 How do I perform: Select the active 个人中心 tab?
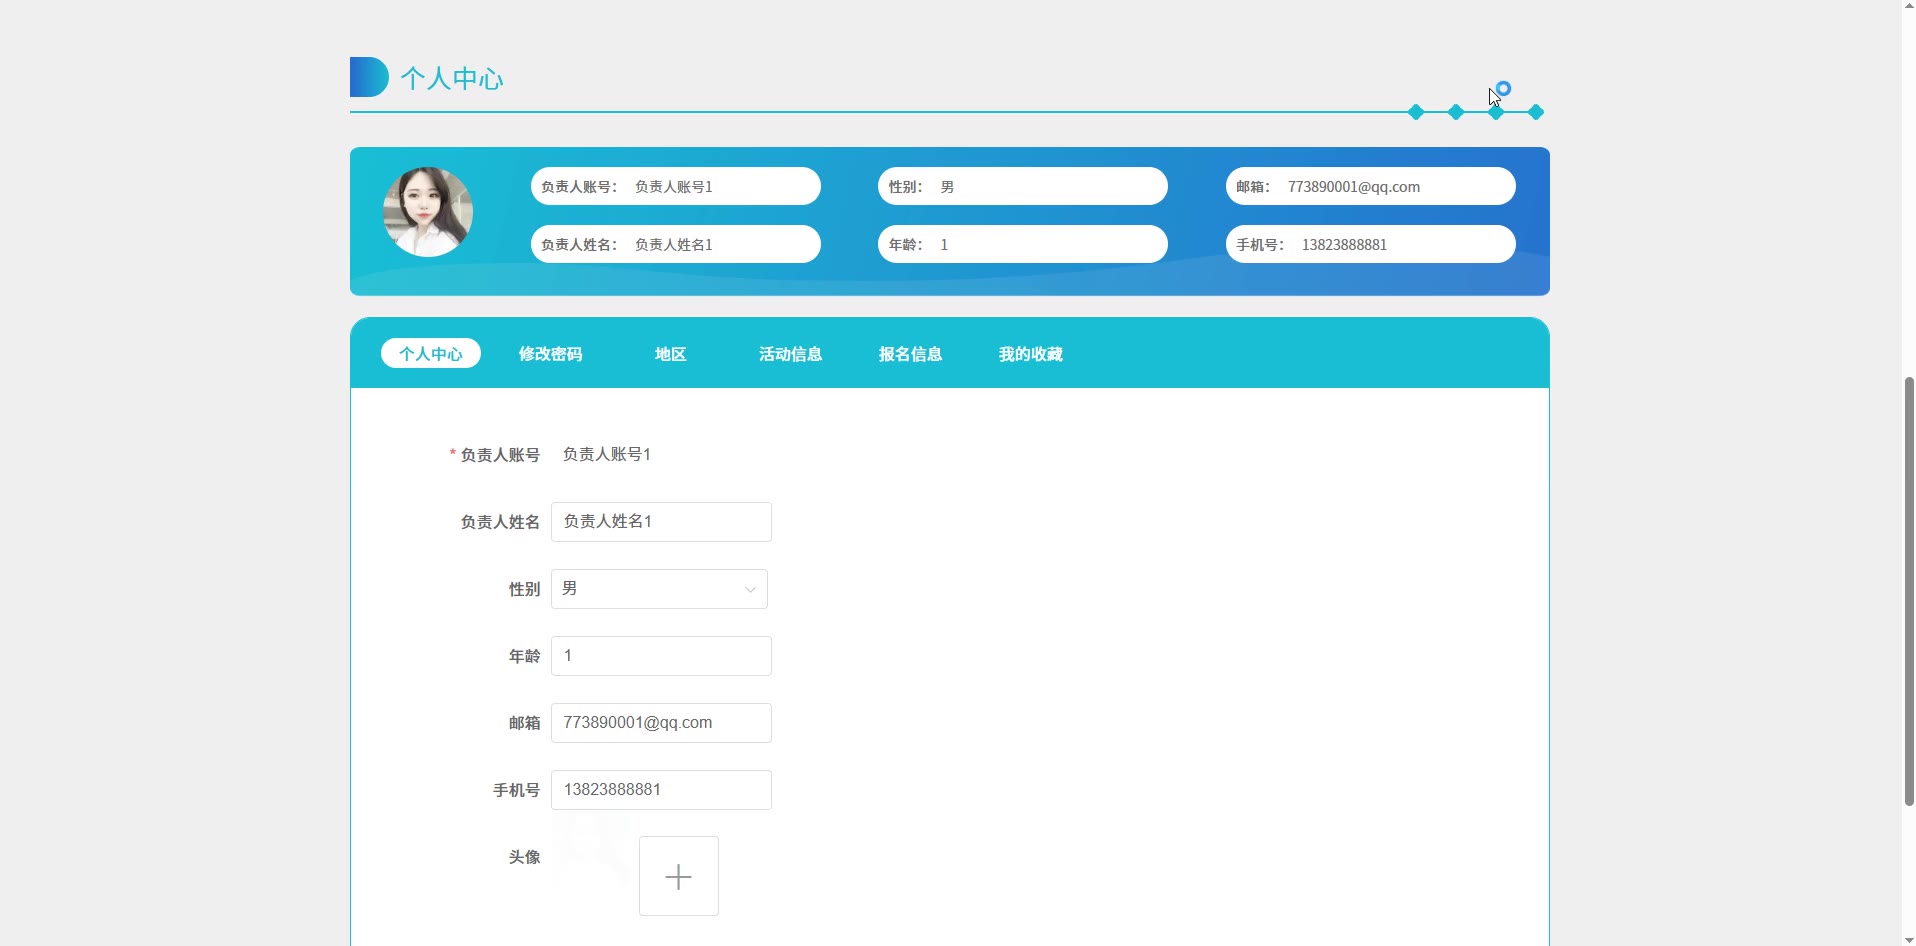(431, 354)
